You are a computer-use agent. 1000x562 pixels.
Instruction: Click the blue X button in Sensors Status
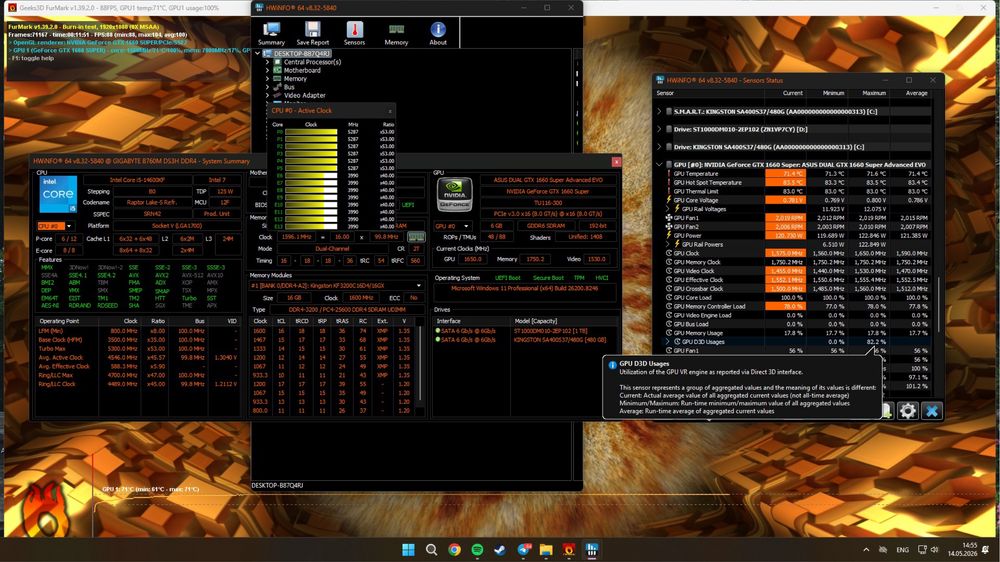[x=932, y=411]
